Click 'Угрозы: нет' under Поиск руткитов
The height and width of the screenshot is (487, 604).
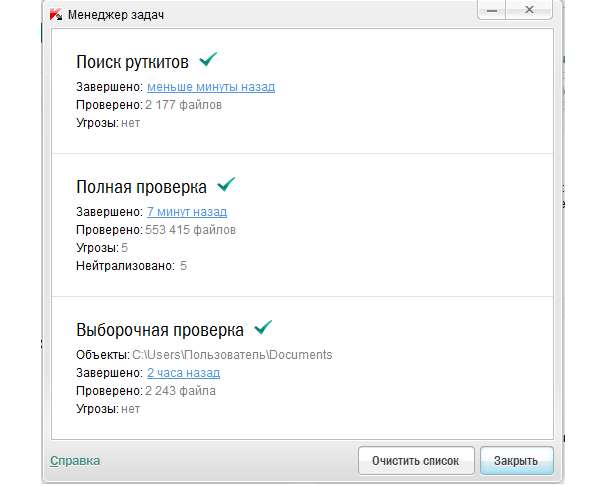coord(108,123)
